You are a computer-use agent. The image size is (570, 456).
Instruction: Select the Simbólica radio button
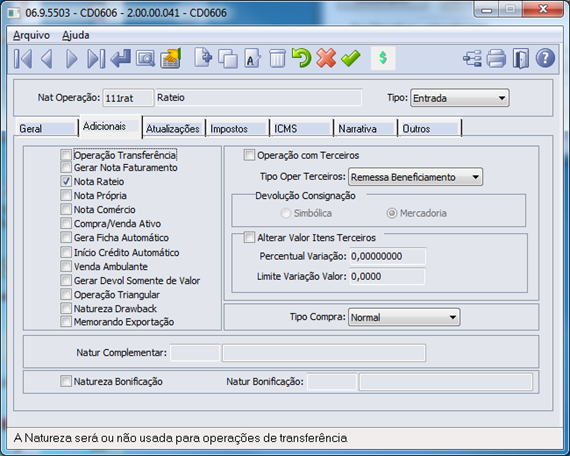286,213
